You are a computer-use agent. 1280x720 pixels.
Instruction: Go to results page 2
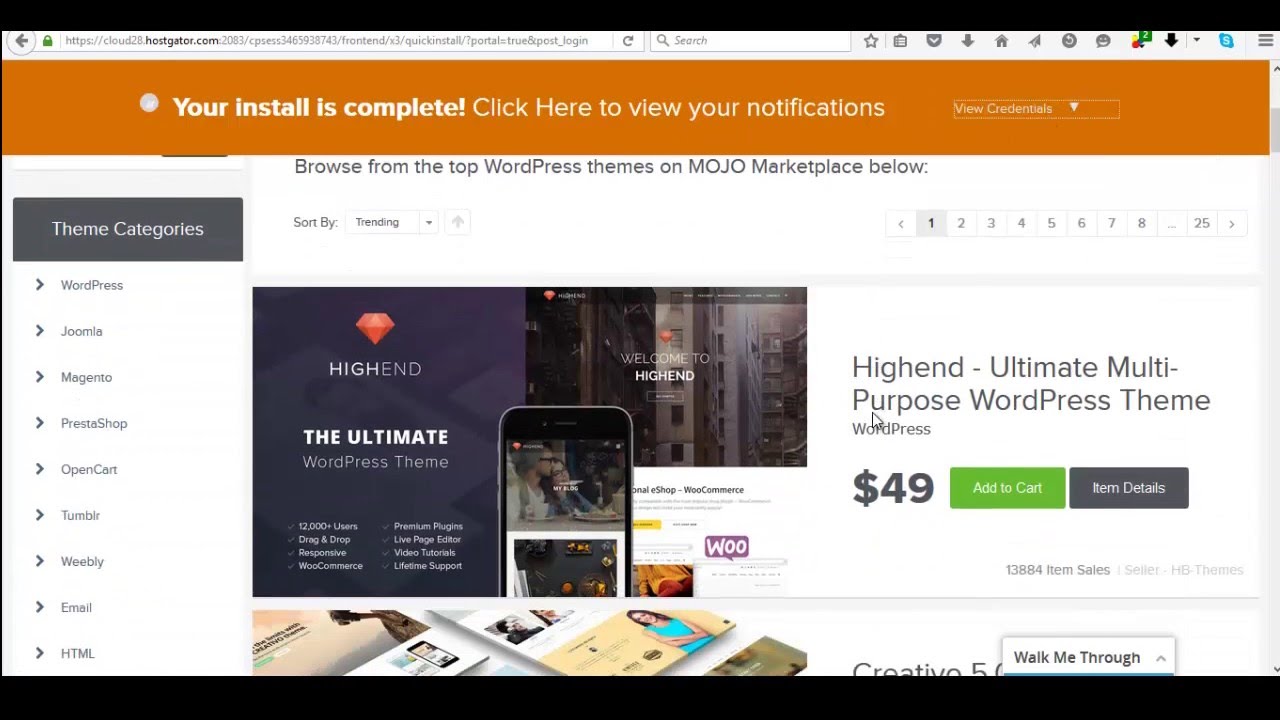point(961,223)
